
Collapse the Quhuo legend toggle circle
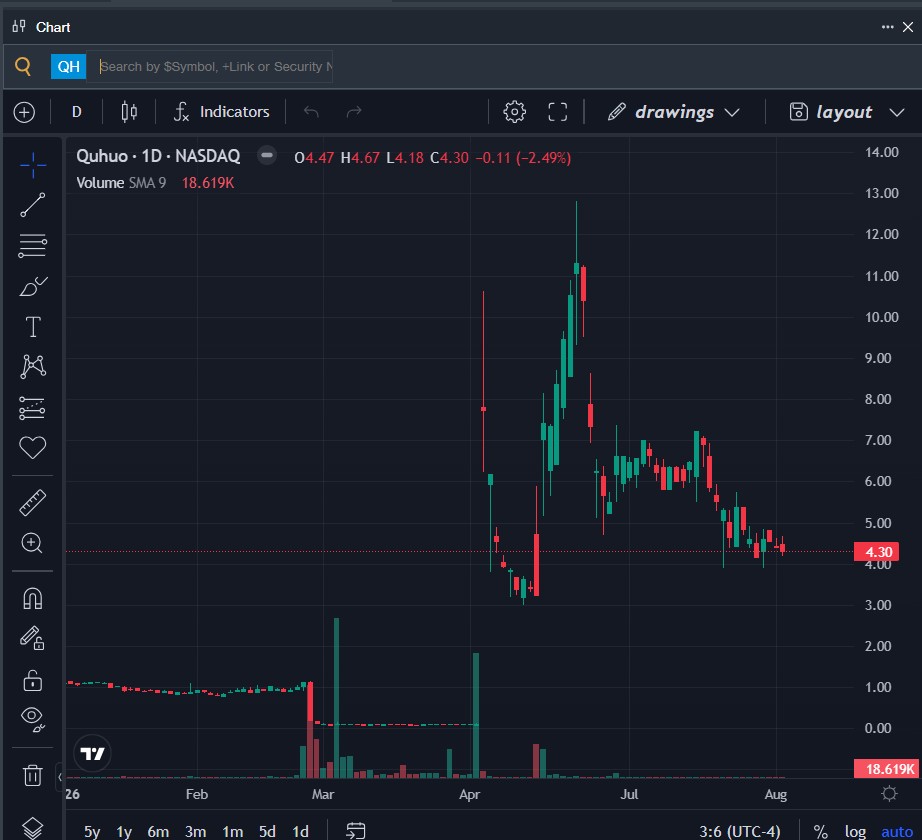tap(266, 156)
